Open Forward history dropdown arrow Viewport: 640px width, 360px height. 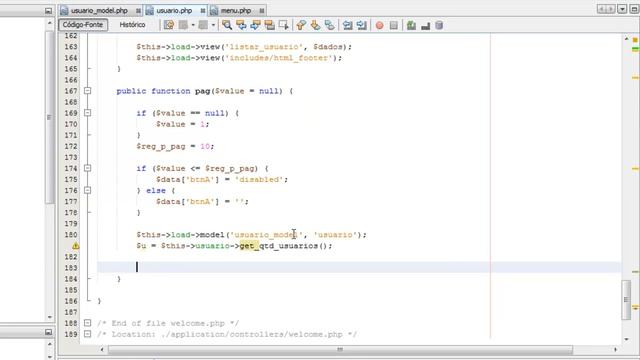click(x=213, y=25)
